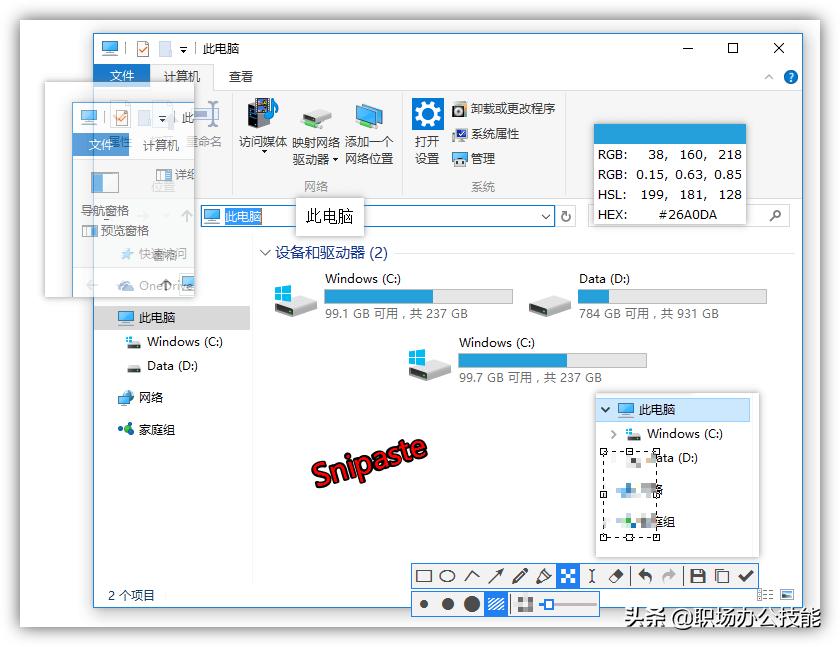Expand Windows (C:) in pasted tree snippet
This screenshot has width=840, height=647.
click(x=613, y=434)
